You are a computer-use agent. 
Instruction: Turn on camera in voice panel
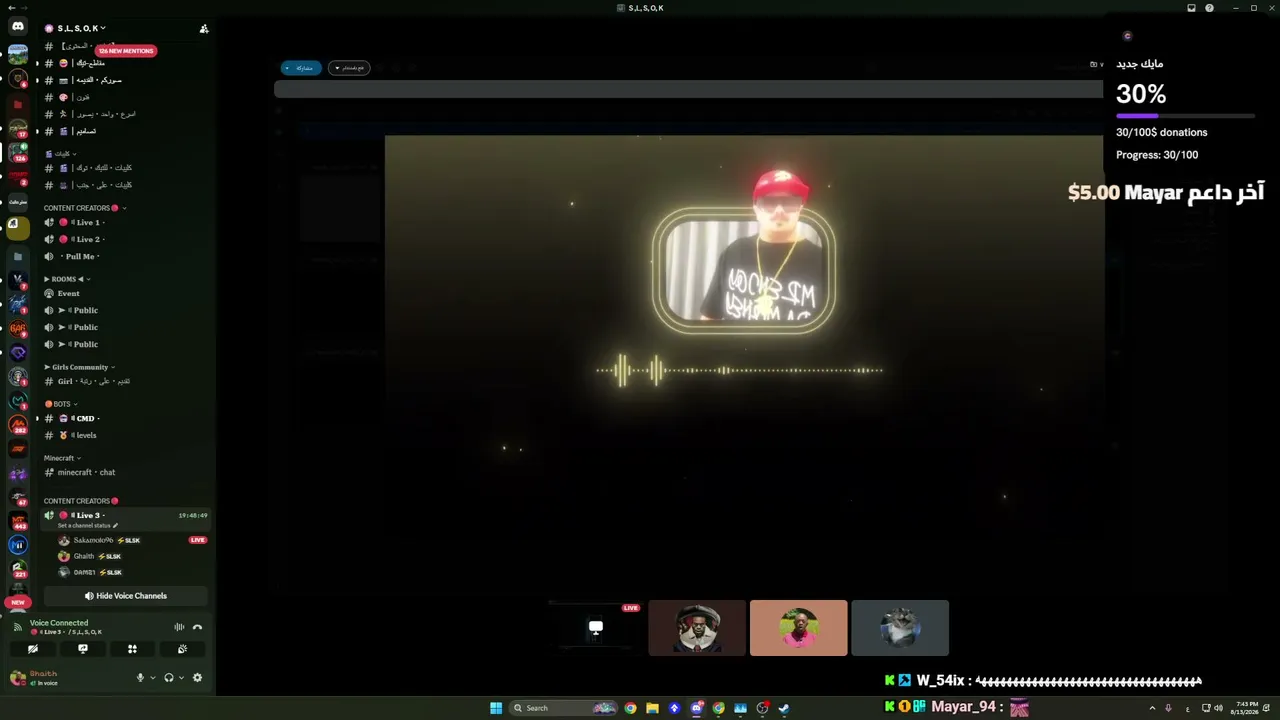pyautogui.click(x=33, y=649)
